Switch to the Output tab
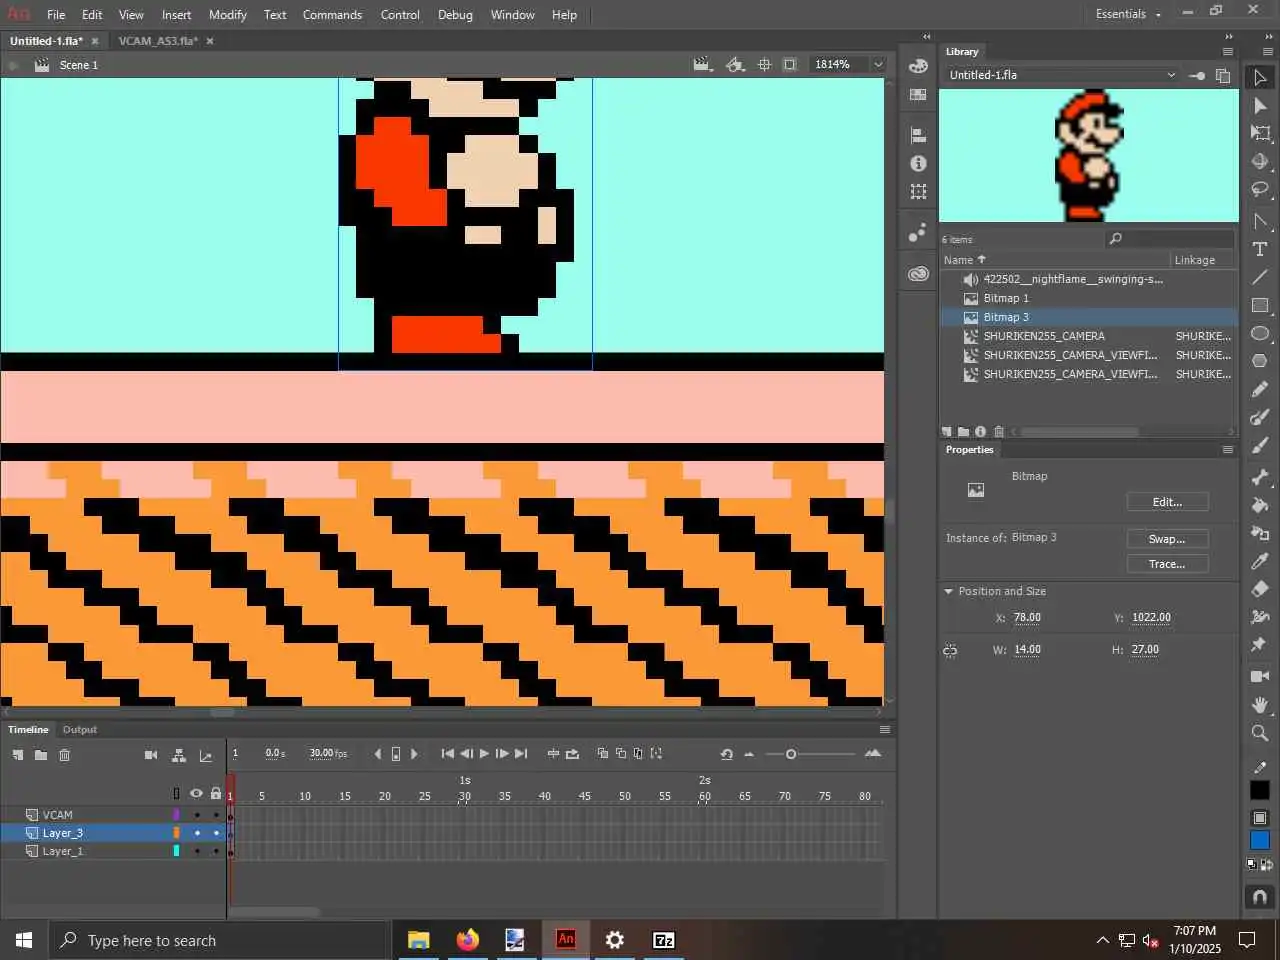Image resolution: width=1280 pixels, height=960 pixels. pyautogui.click(x=80, y=730)
